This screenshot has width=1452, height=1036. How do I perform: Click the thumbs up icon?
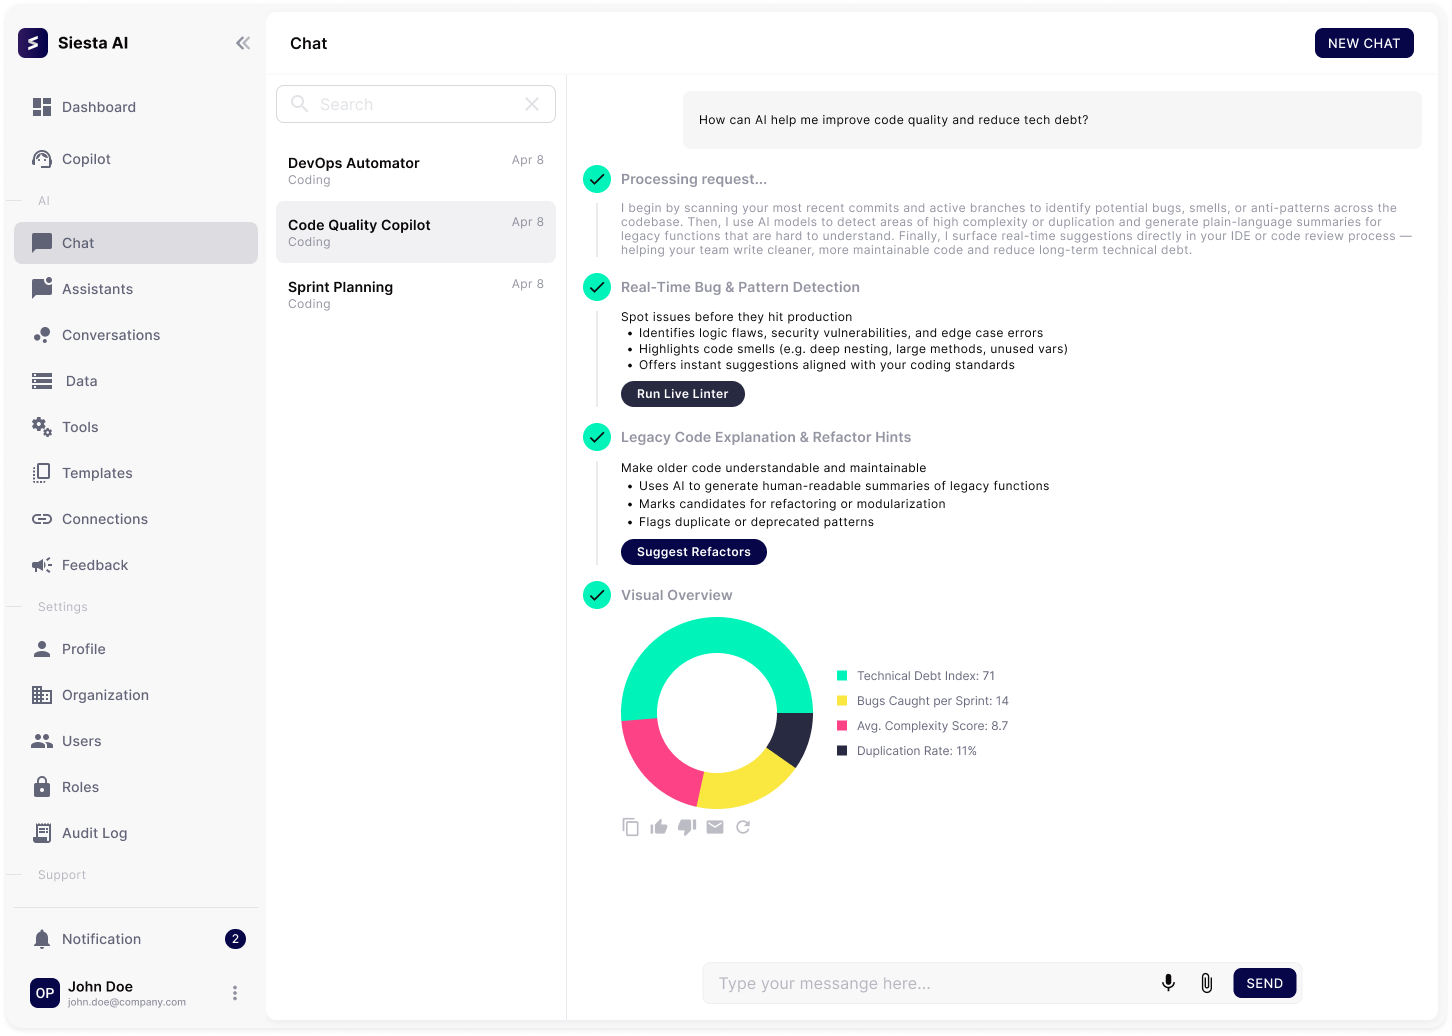coord(658,827)
